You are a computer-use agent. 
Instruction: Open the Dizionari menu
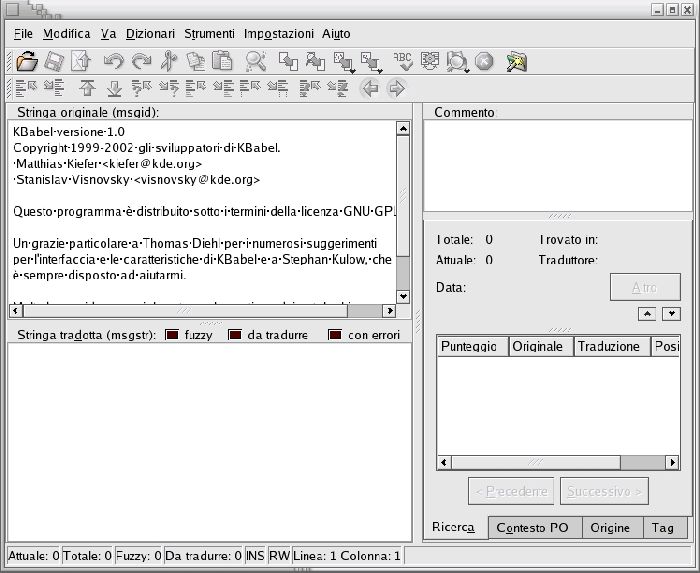click(x=150, y=34)
